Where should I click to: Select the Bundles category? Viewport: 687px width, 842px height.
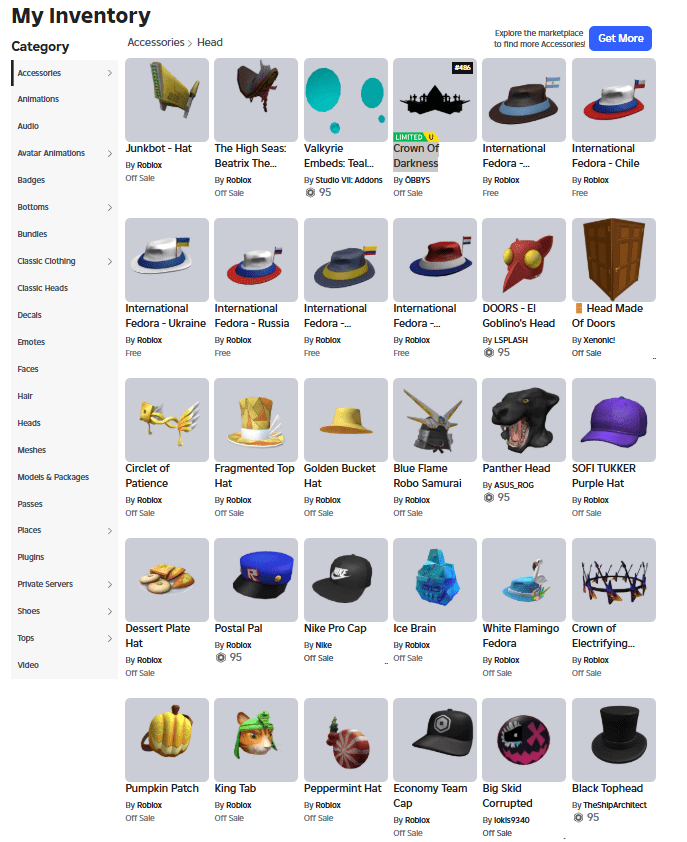[32, 234]
